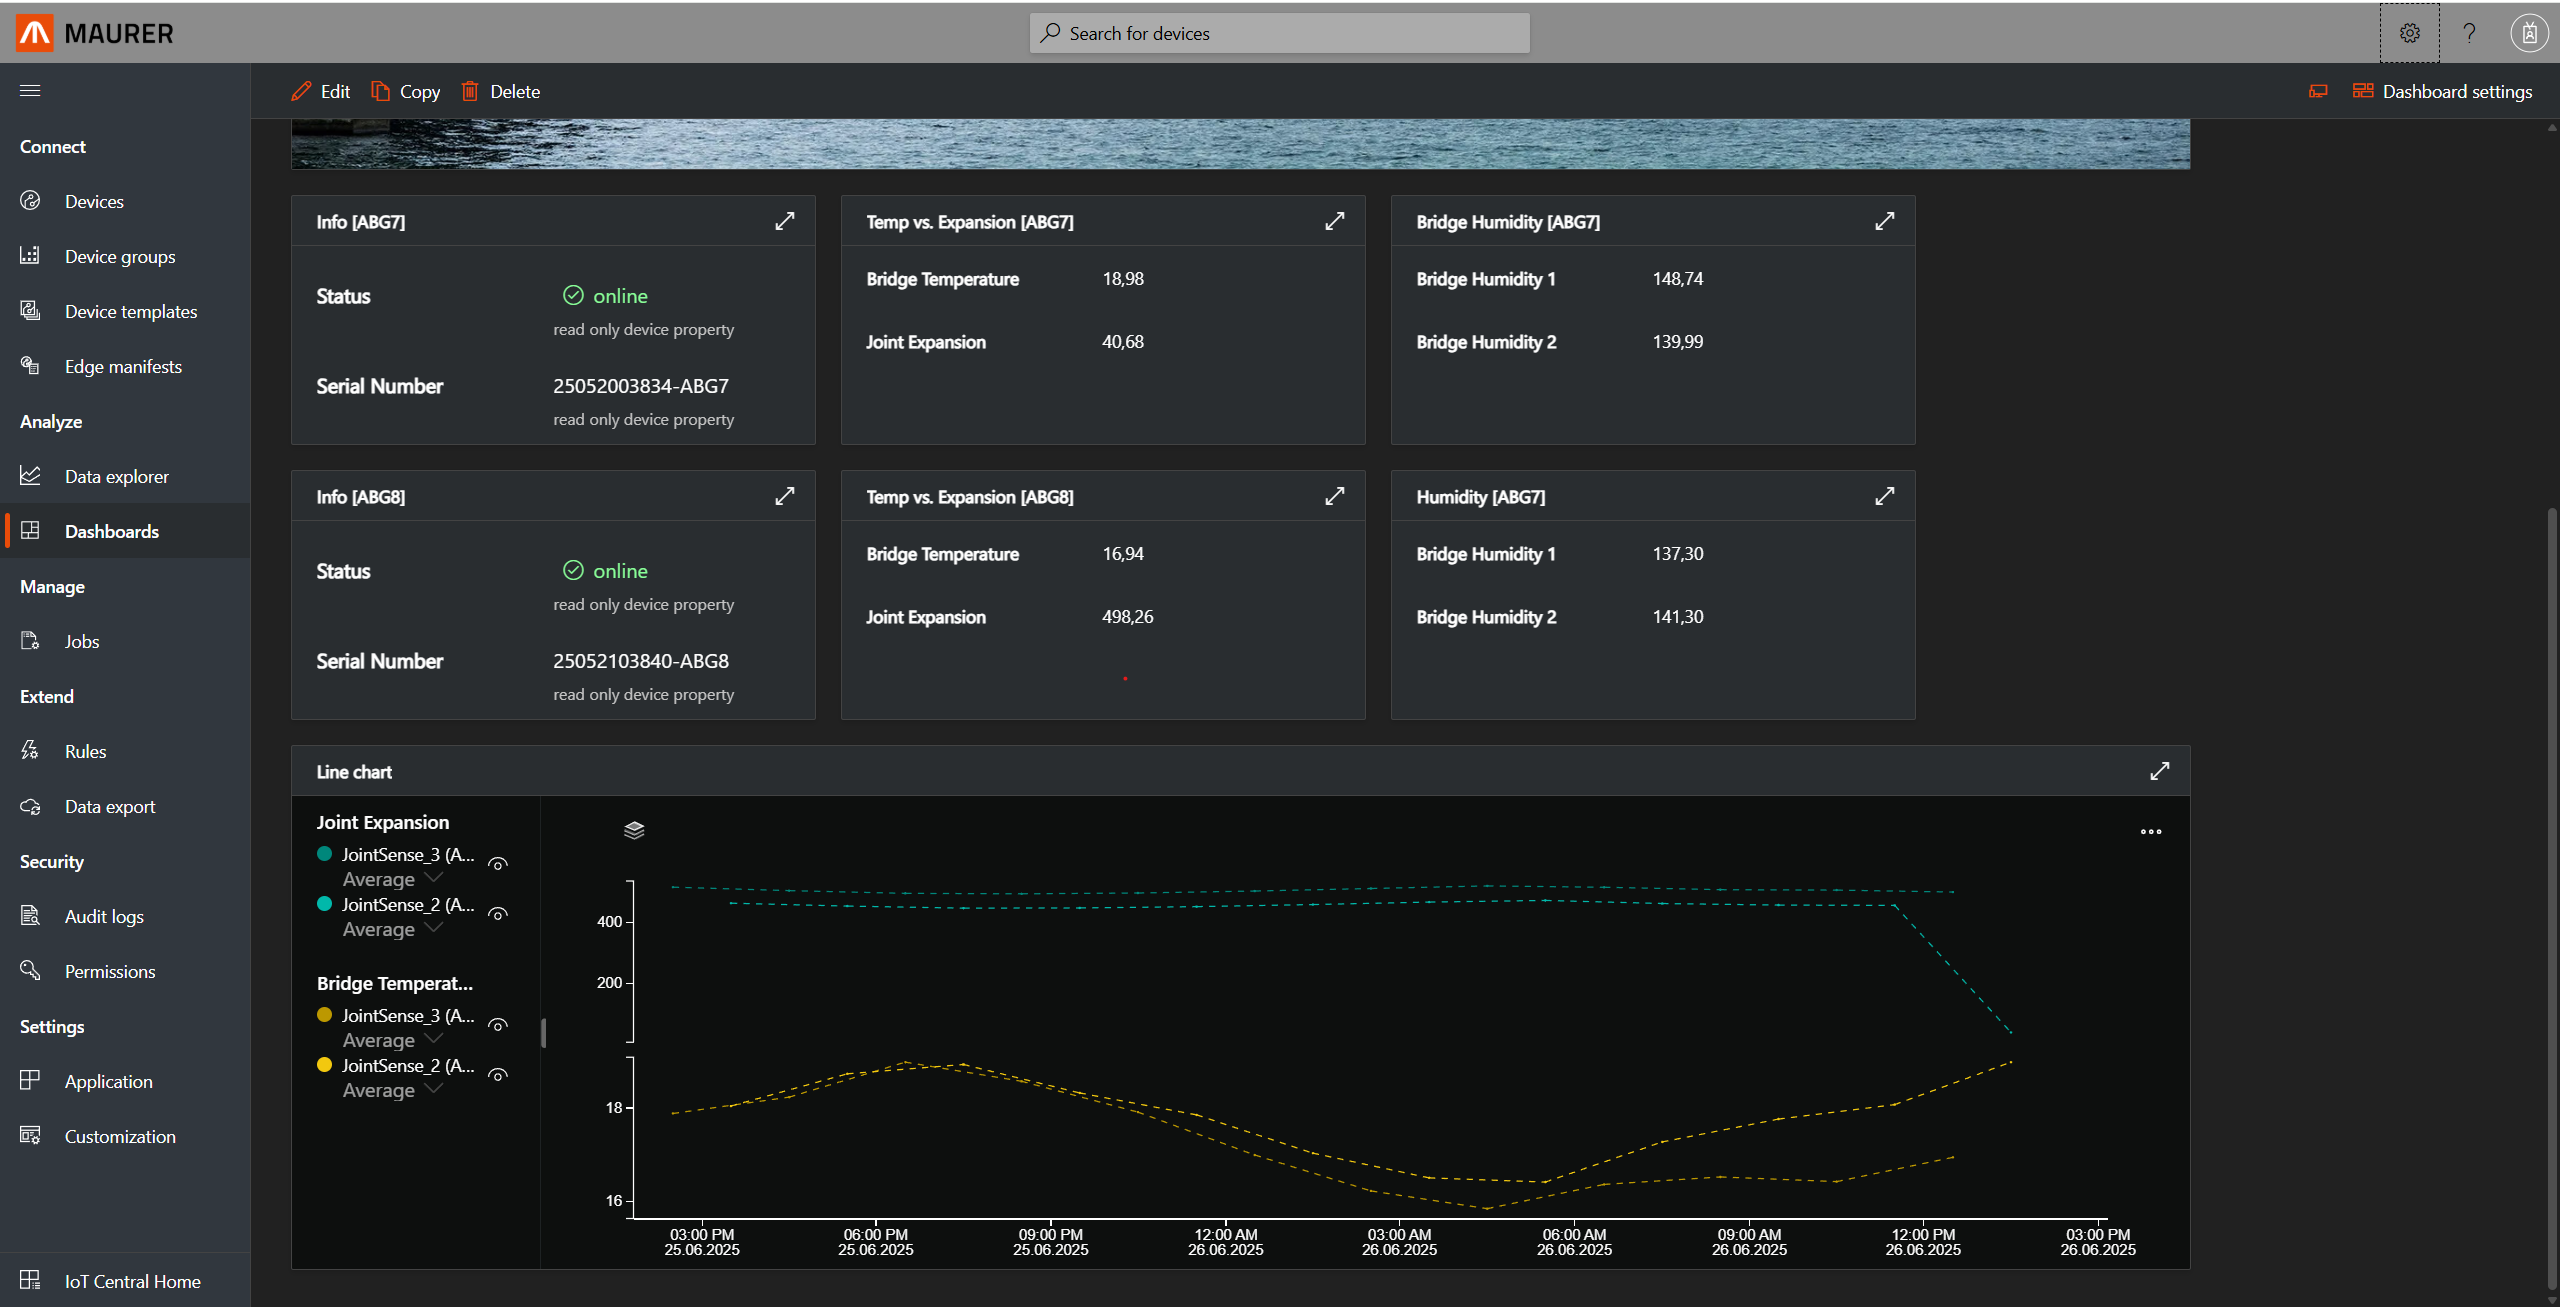The height and width of the screenshot is (1307, 2560).
Task: Open the help question mark icon
Action: pyautogui.click(x=2469, y=33)
